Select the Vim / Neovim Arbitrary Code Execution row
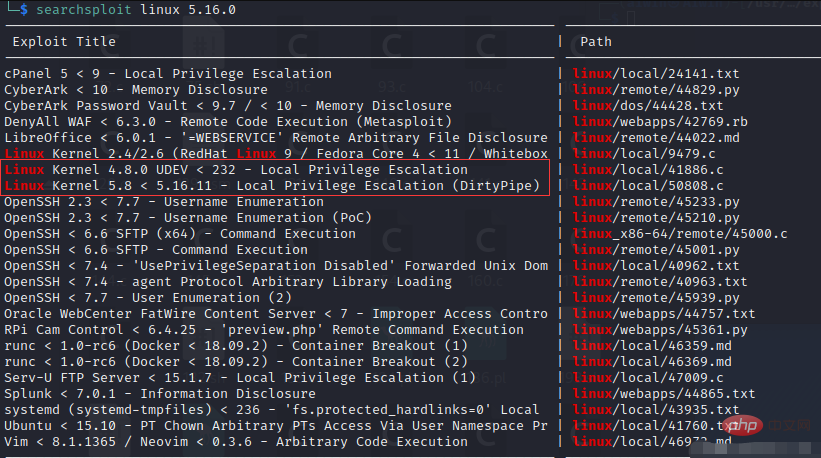Image resolution: width=821 pixels, height=458 pixels. click(x=236, y=442)
